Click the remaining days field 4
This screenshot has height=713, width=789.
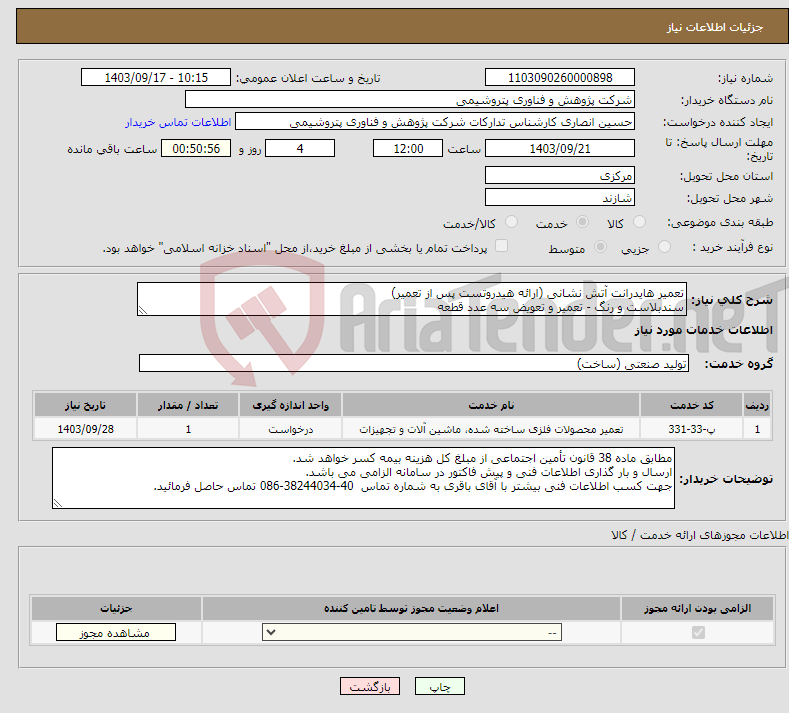click(300, 148)
